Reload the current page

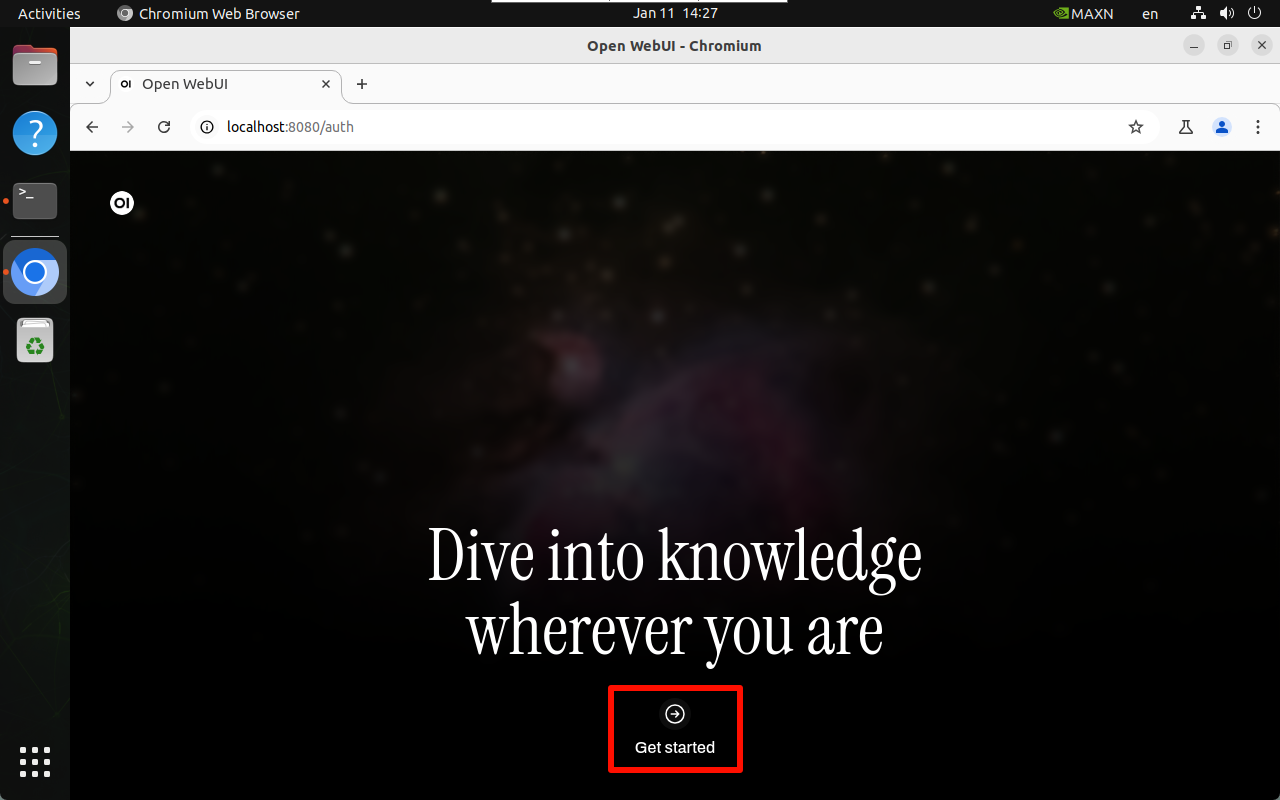click(x=164, y=127)
